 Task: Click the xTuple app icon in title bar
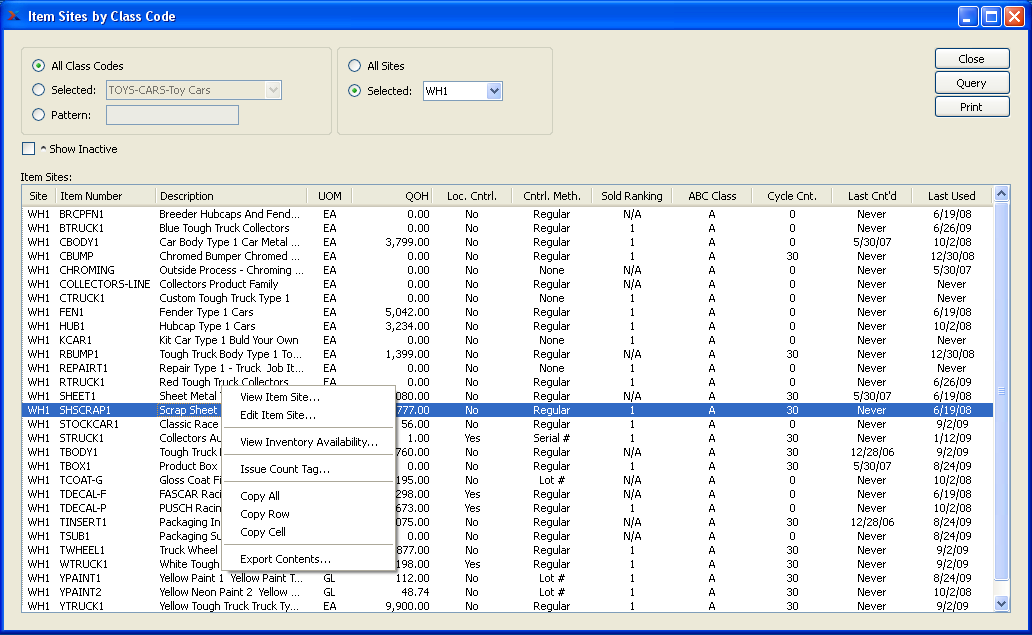(14, 16)
